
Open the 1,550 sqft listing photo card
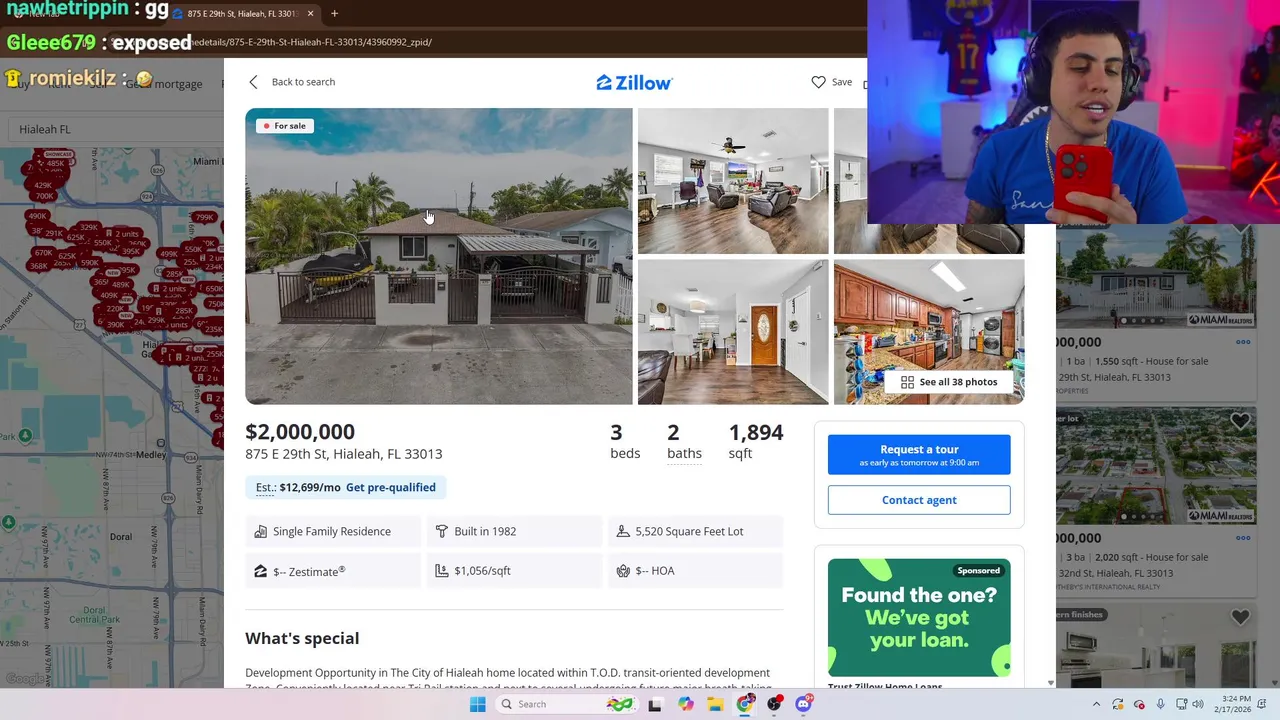tap(1156, 277)
